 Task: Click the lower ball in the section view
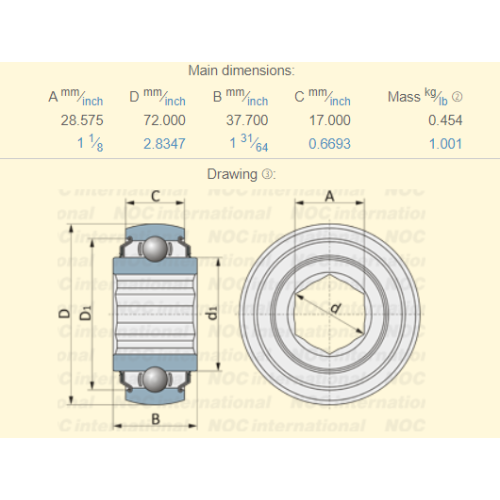click(155, 379)
